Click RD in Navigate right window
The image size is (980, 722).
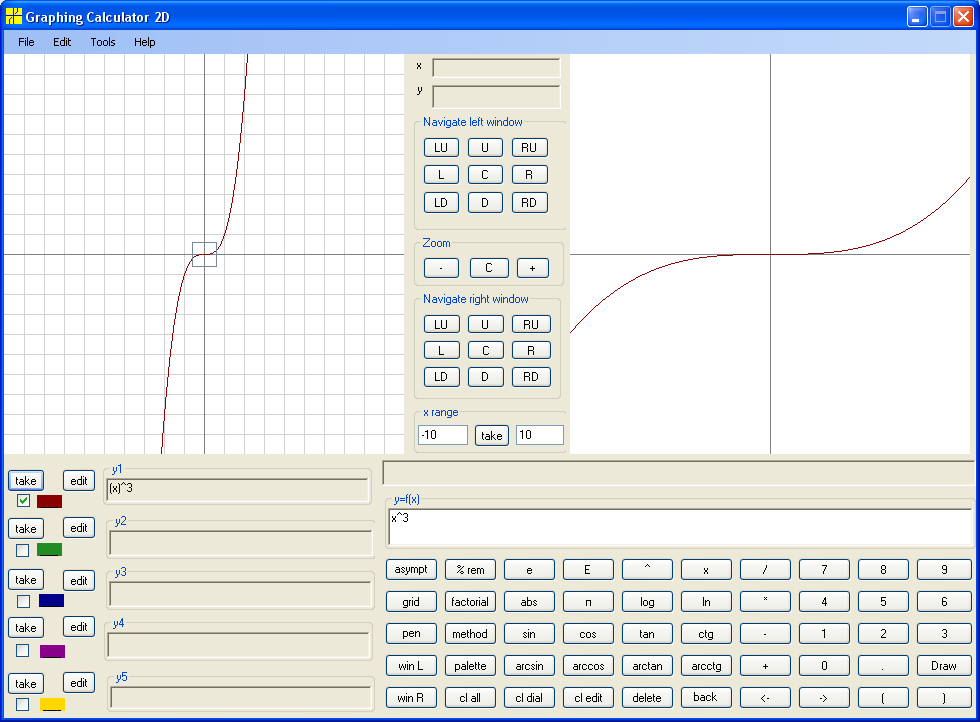coord(531,377)
